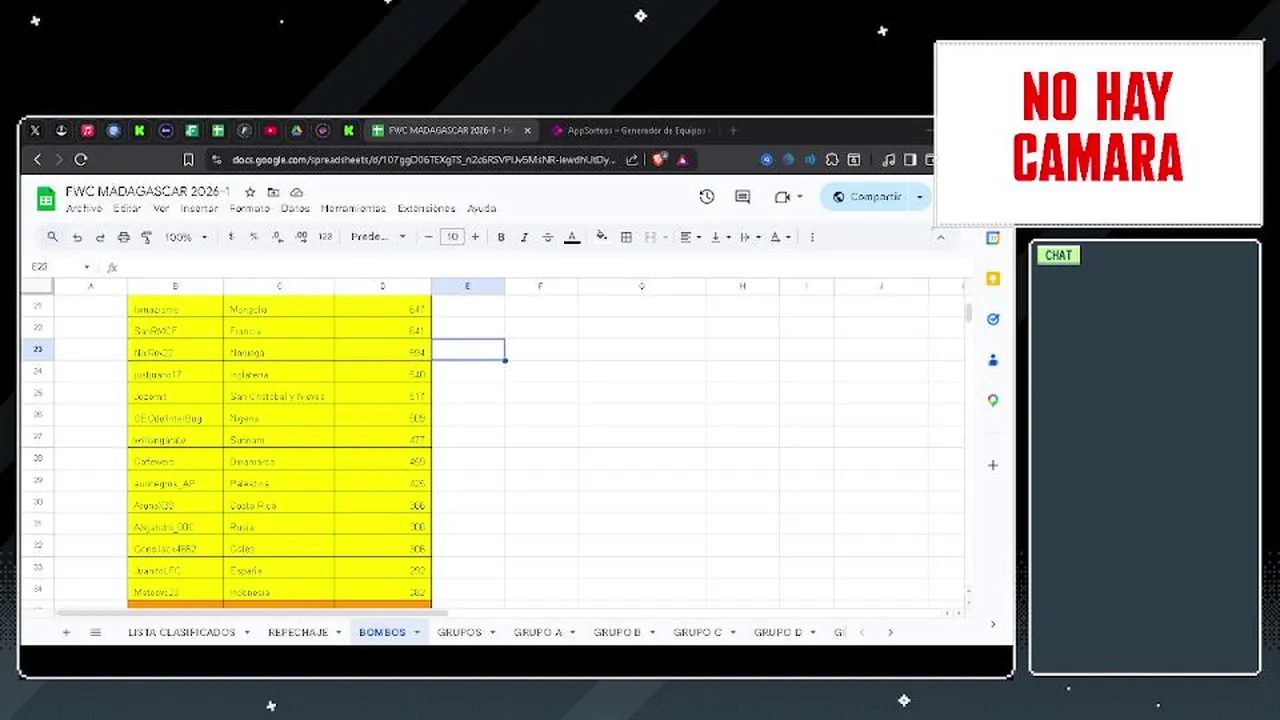Open vertical align dropdown

coord(720,237)
